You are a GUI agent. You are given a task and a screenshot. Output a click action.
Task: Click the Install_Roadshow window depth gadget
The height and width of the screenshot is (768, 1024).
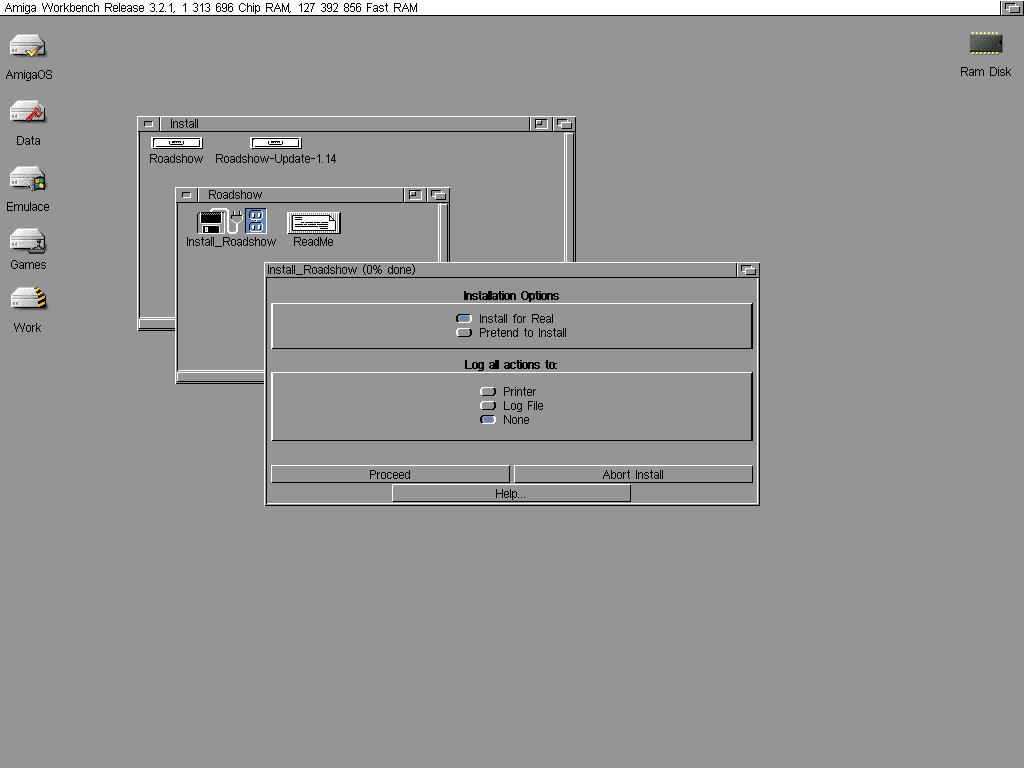pos(747,270)
